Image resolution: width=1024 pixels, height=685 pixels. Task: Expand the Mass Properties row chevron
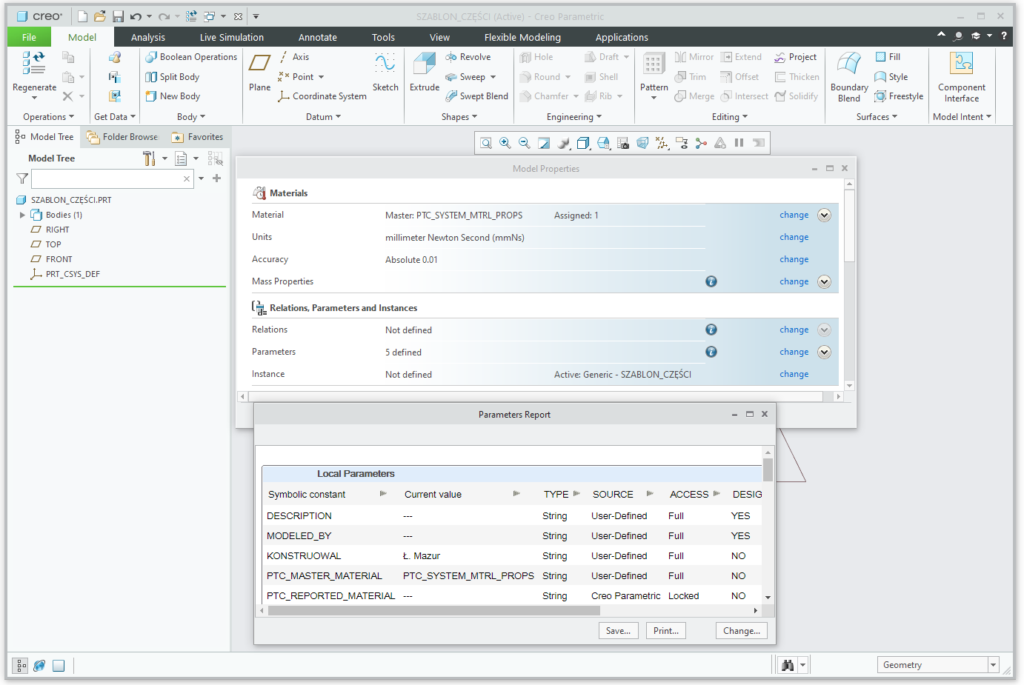[x=824, y=281]
